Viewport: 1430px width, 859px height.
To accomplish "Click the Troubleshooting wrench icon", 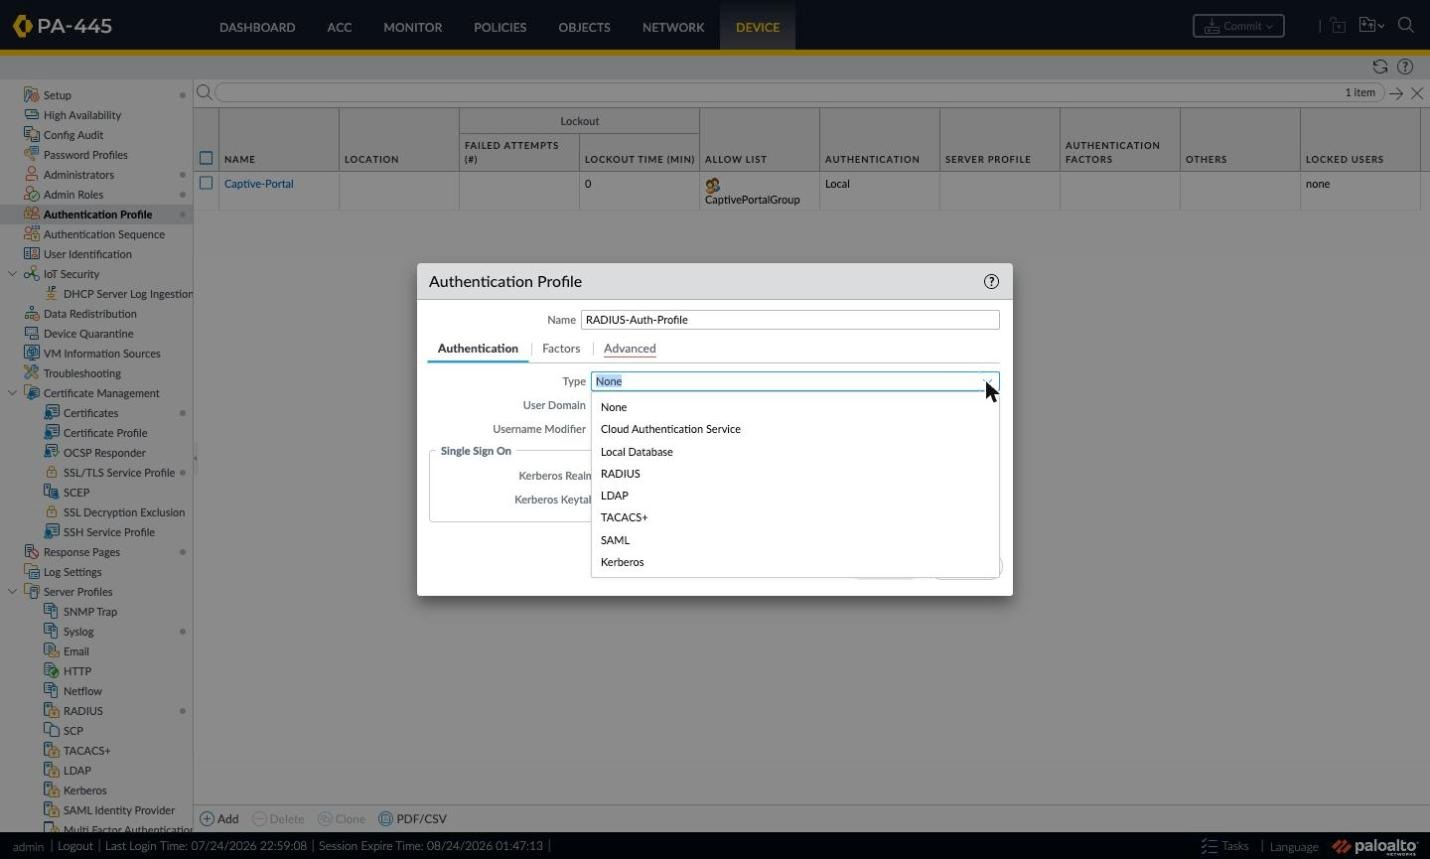I will point(31,373).
